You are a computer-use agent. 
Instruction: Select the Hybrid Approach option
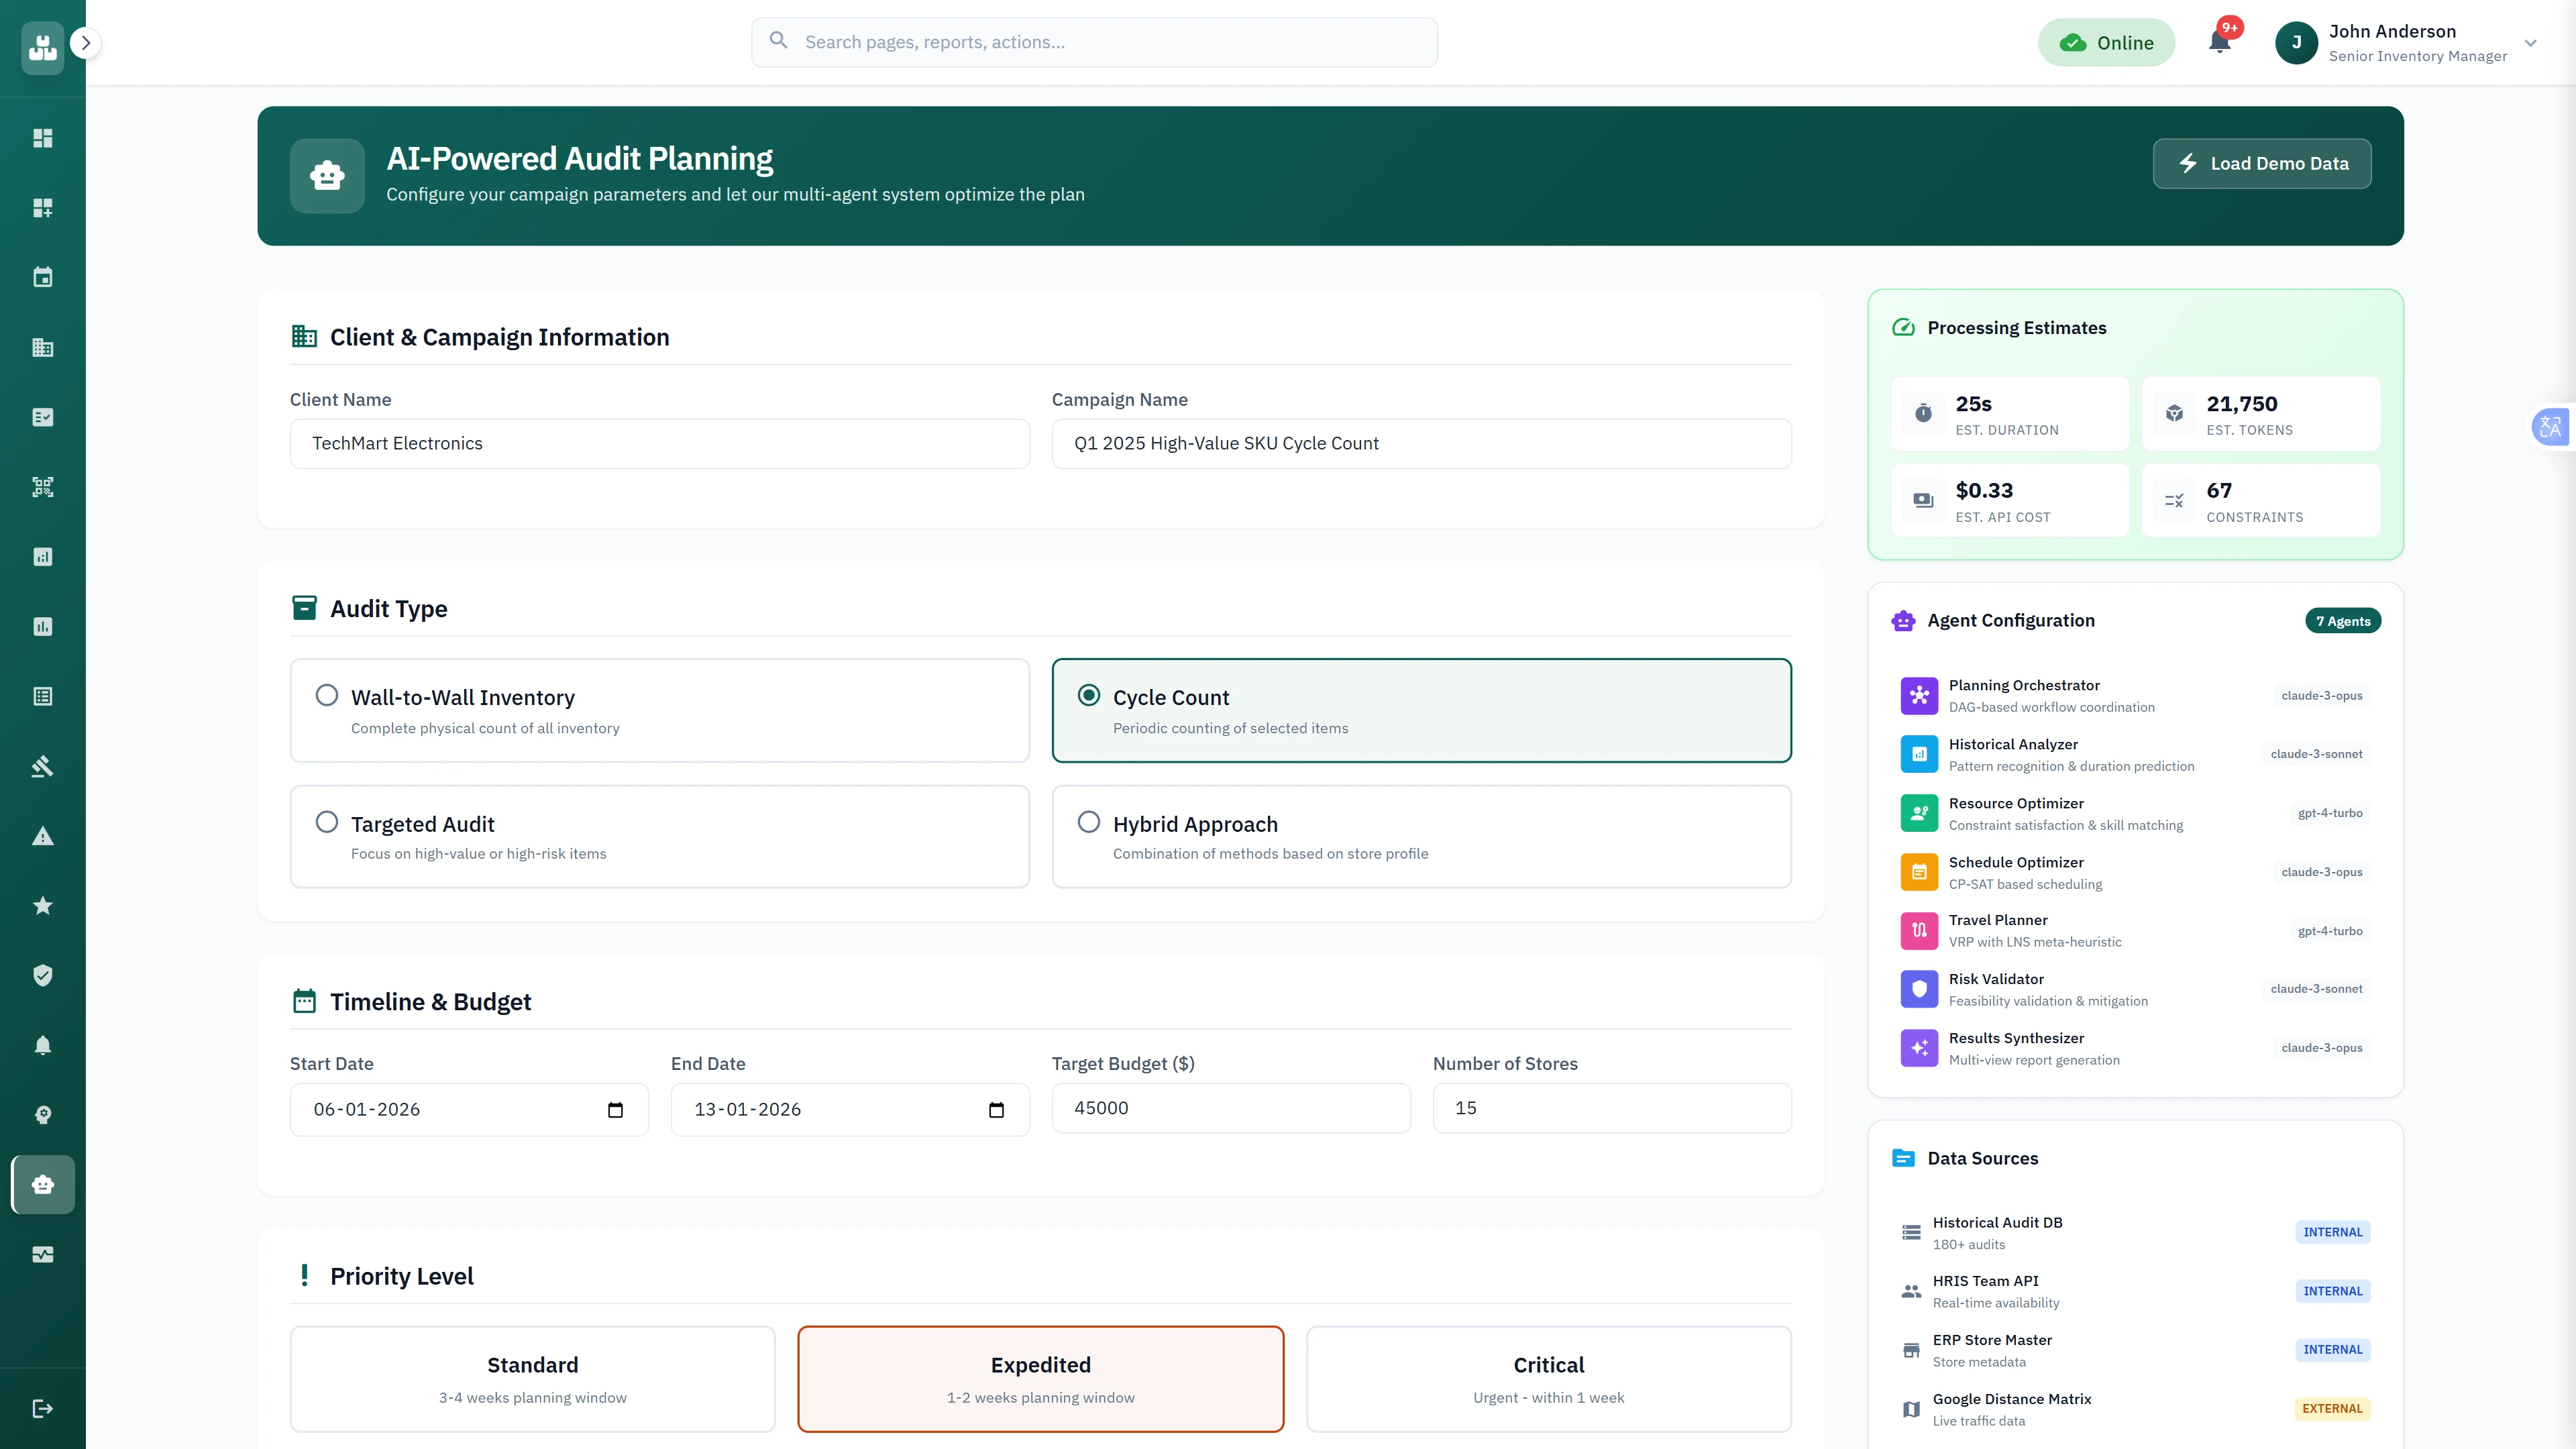pos(1421,836)
